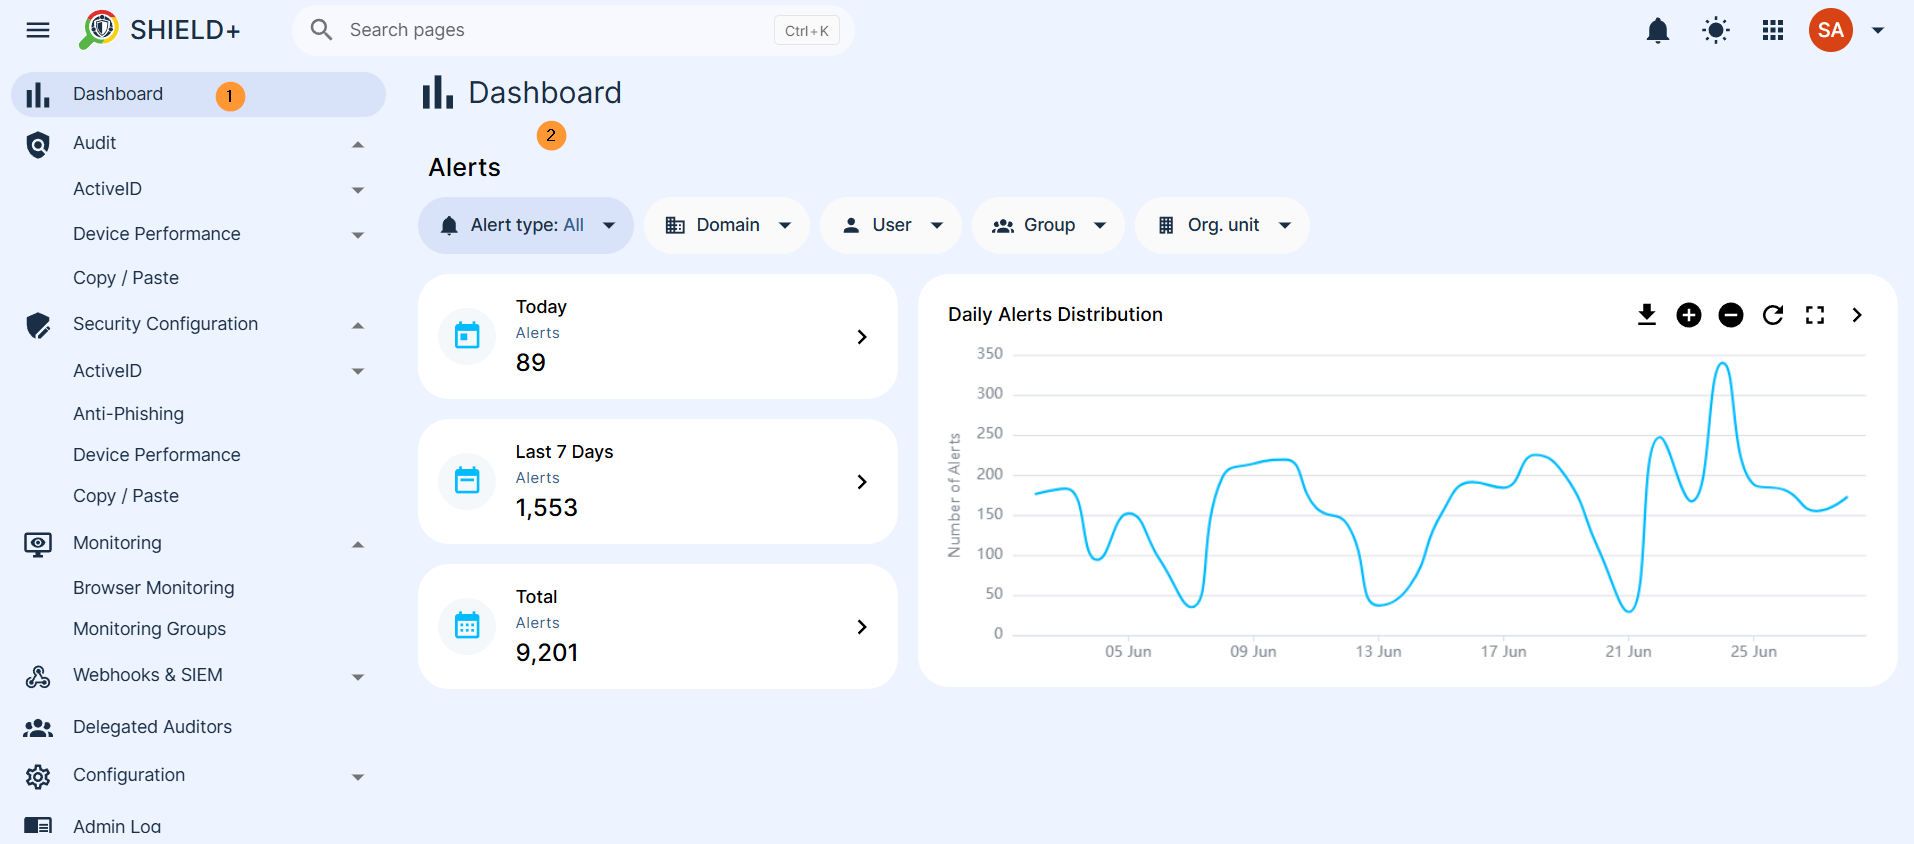Focus the Search pages field
Screen dimensions: 1914x844
573,30
